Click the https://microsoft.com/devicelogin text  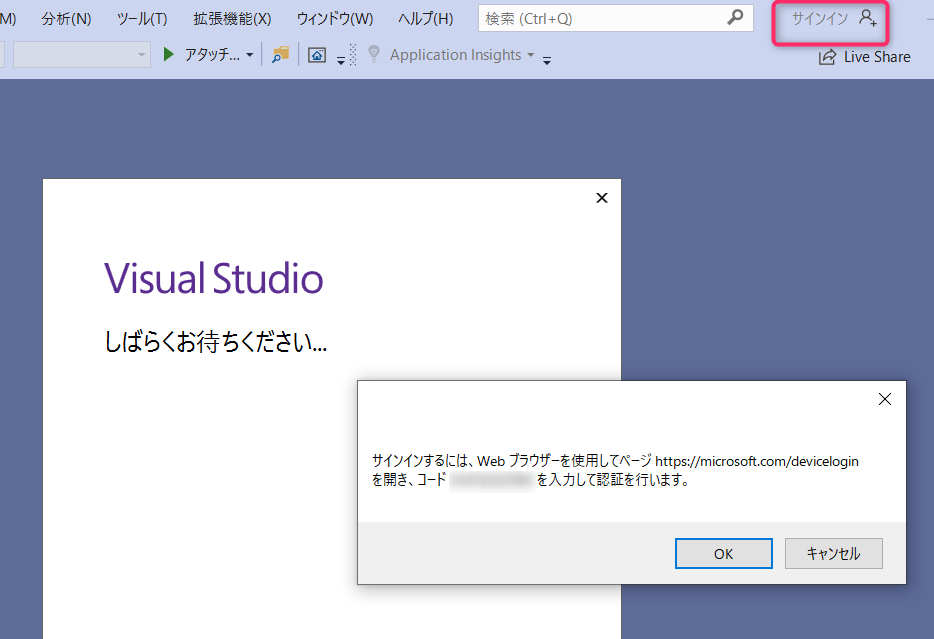757,461
